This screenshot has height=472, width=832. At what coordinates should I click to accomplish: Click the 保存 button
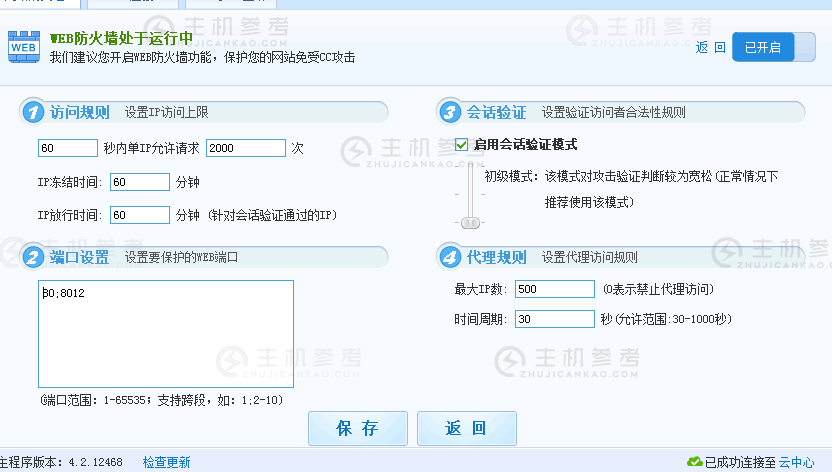click(358, 428)
